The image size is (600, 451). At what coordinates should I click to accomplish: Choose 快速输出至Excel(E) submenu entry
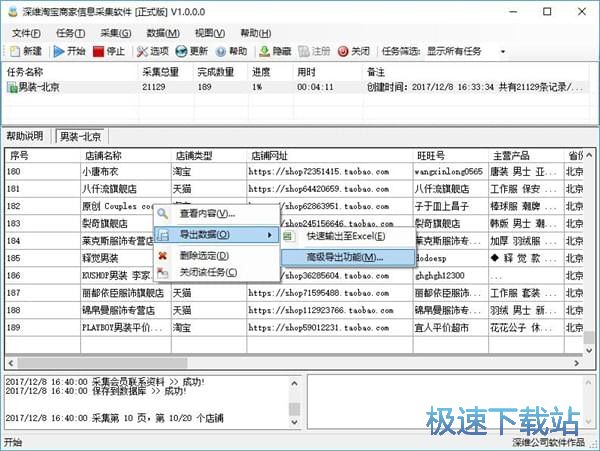click(348, 236)
